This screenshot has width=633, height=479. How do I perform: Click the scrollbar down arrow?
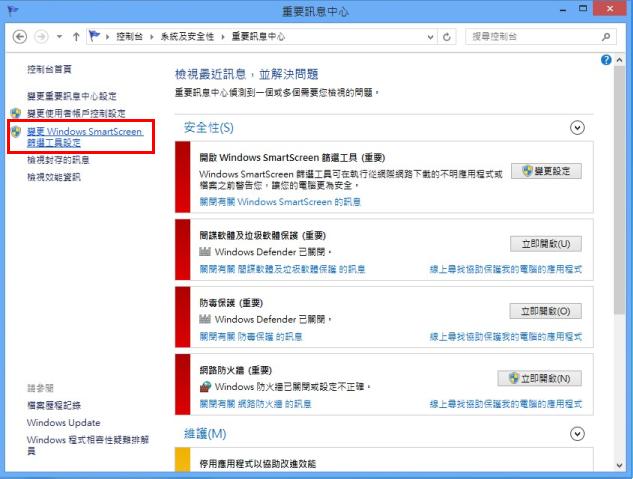coord(620,465)
